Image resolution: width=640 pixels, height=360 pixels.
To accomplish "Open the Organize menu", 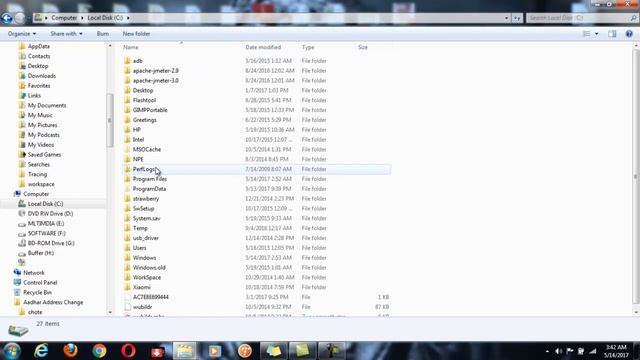I will (22, 34).
